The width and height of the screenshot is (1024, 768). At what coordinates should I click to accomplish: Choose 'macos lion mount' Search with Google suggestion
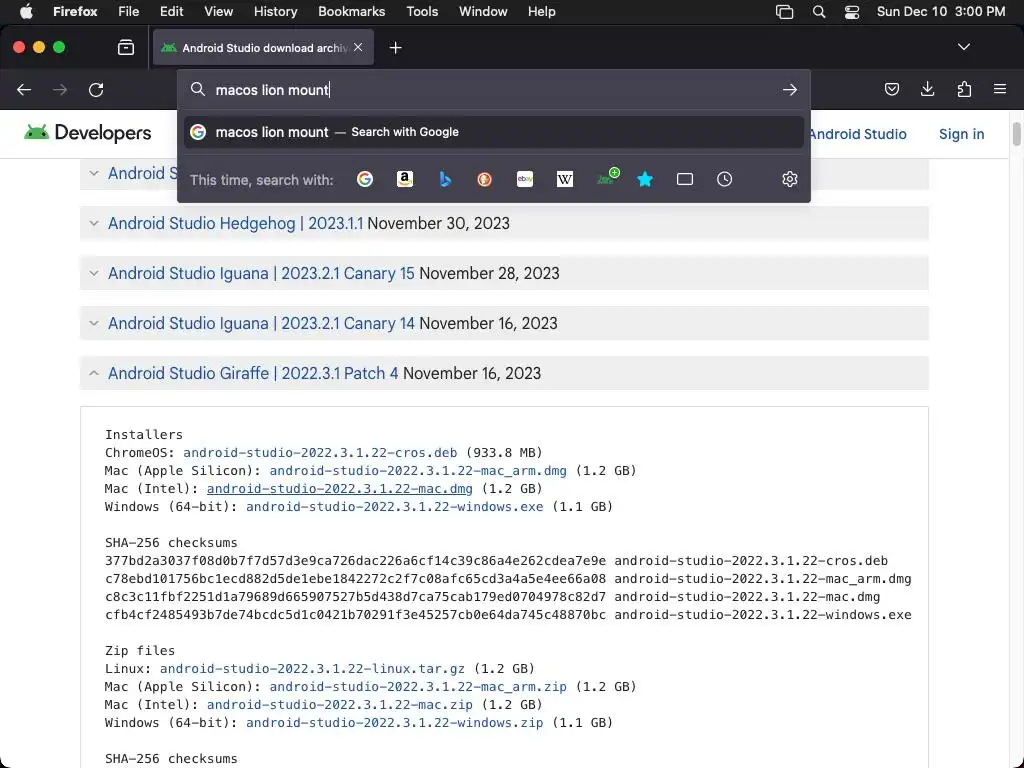(493, 132)
